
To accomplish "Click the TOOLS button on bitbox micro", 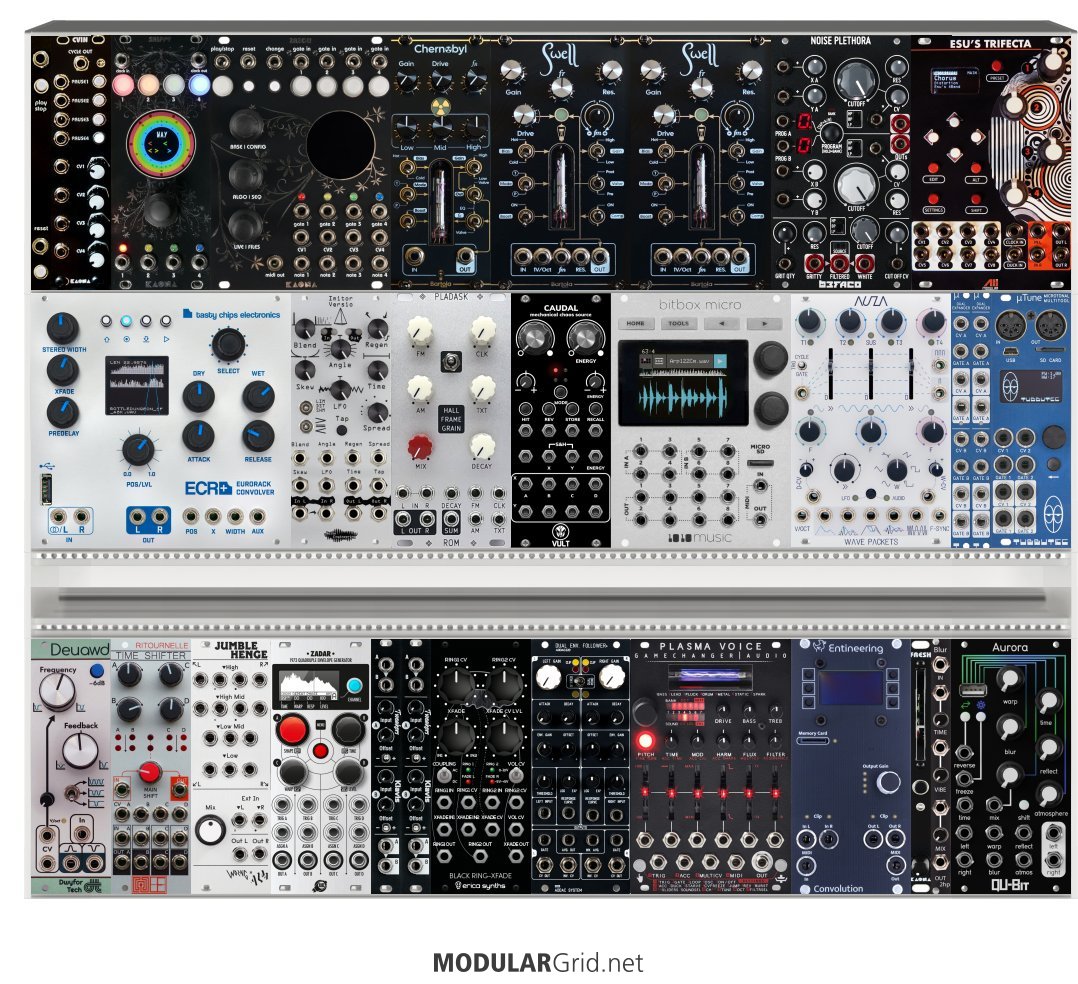I will pyautogui.click(x=679, y=323).
